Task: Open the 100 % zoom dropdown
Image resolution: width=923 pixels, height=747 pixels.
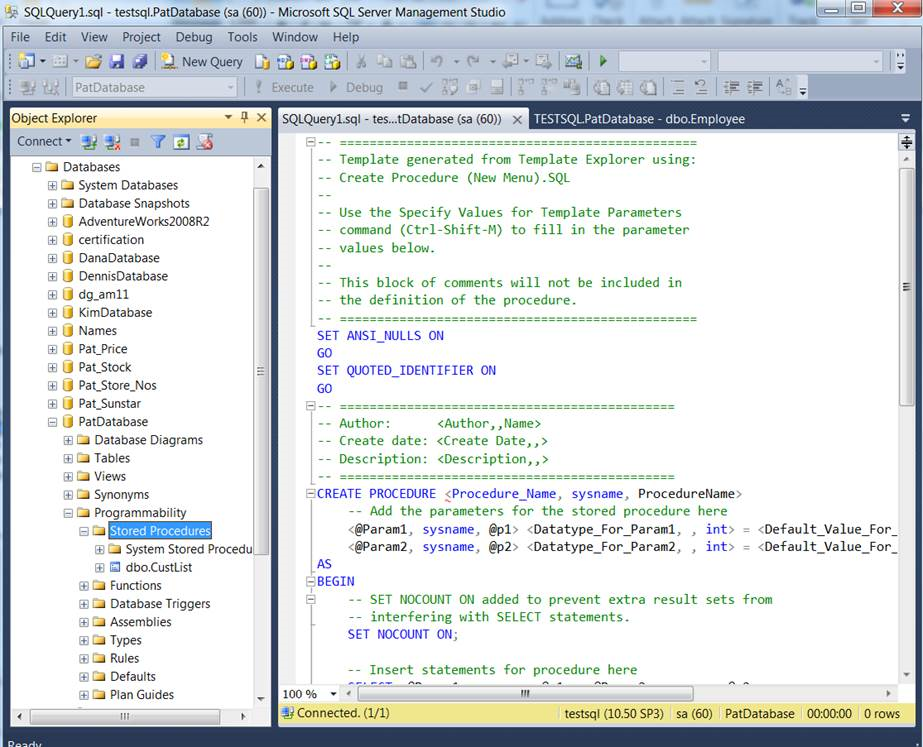Action: coord(333,694)
